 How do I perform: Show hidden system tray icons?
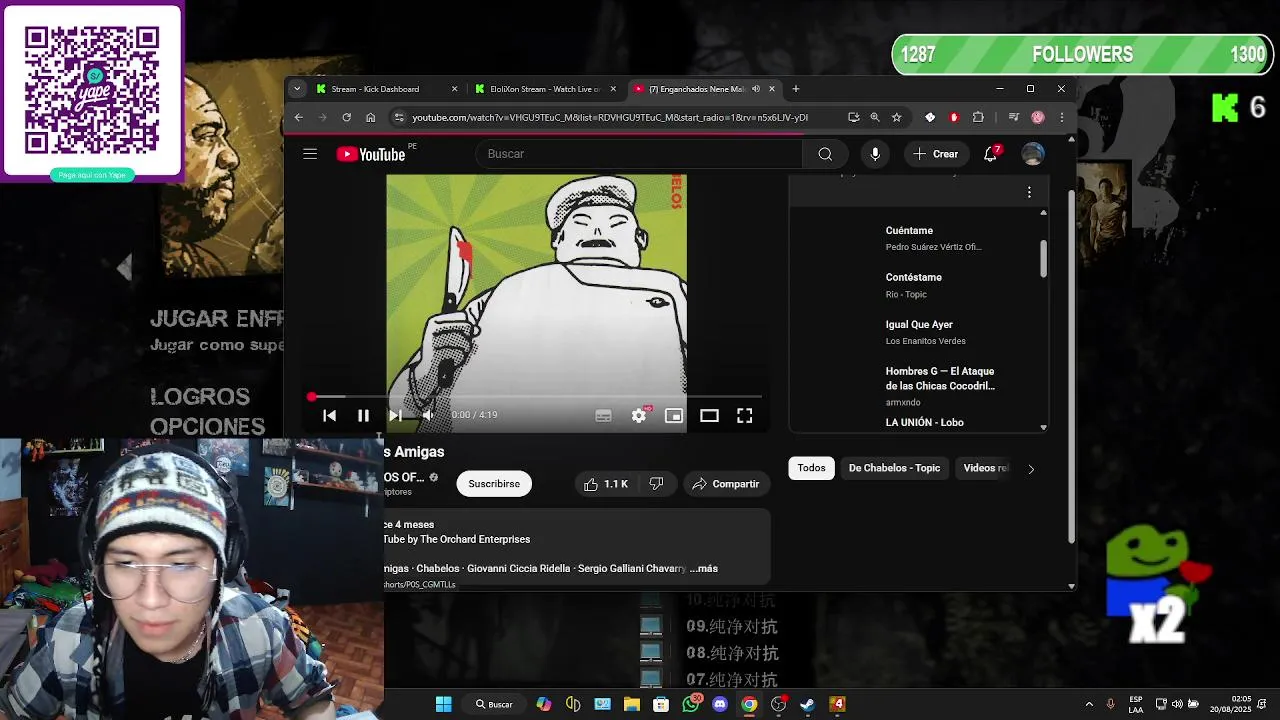click(x=1089, y=704)
